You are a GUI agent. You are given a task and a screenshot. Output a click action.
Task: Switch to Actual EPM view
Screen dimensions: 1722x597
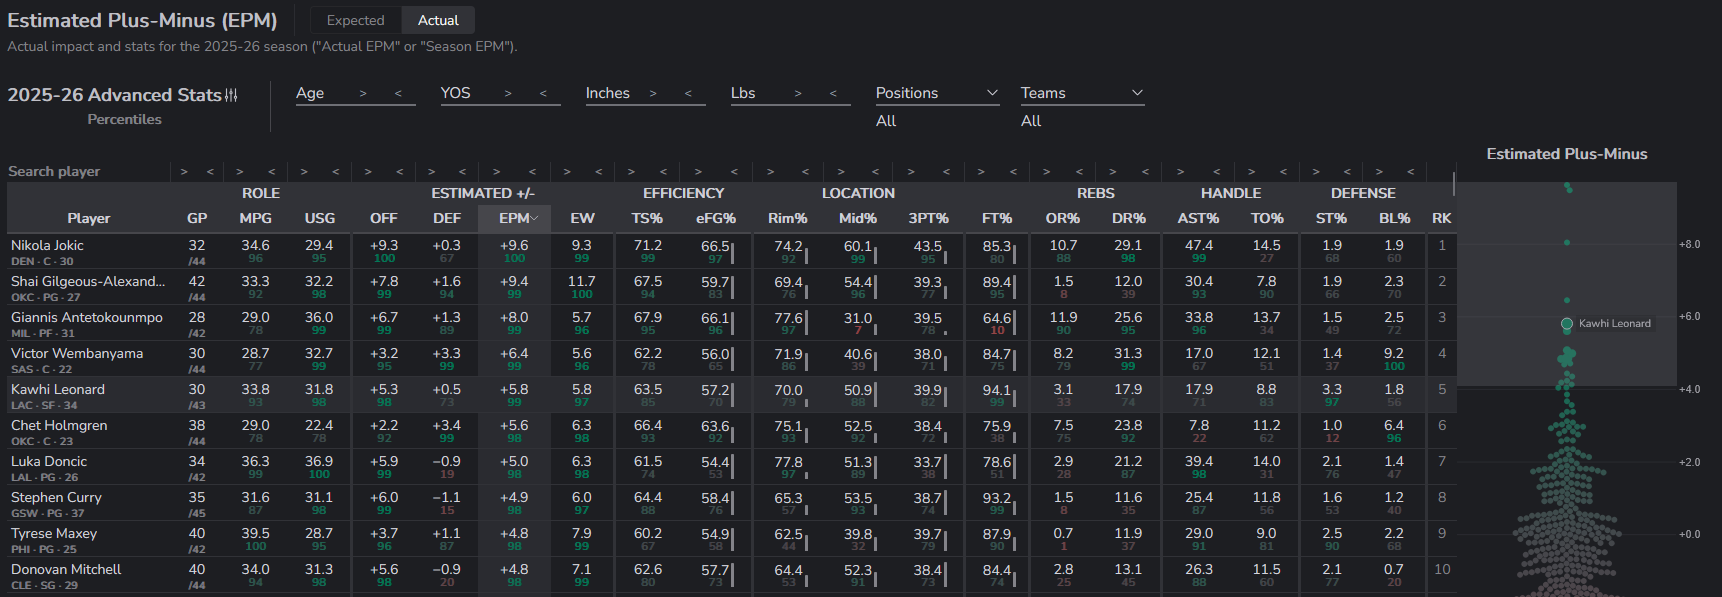(438, 20)
